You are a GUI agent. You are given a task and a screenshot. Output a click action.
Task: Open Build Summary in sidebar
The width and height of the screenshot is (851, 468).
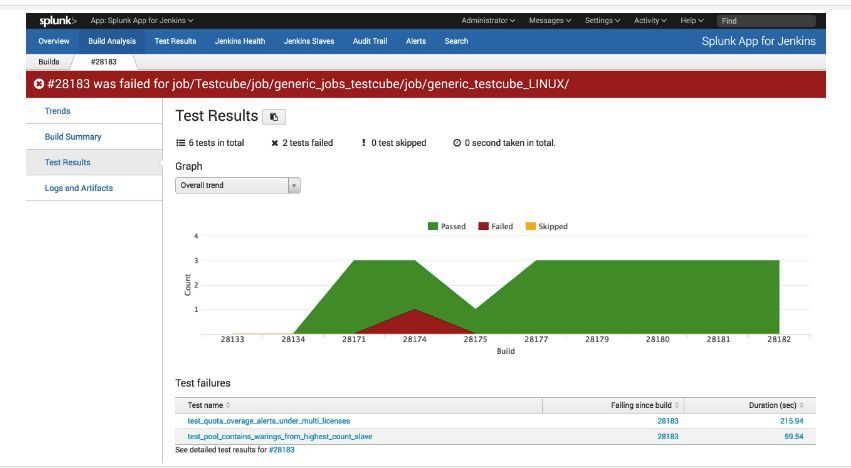[73, 137]
